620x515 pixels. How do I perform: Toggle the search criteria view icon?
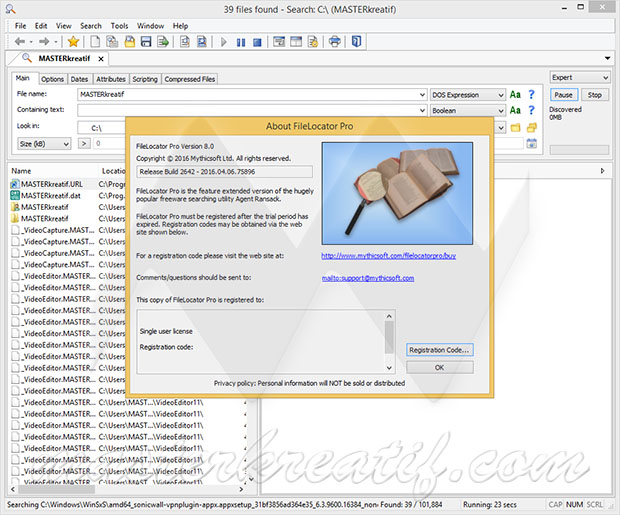(279, 42)
